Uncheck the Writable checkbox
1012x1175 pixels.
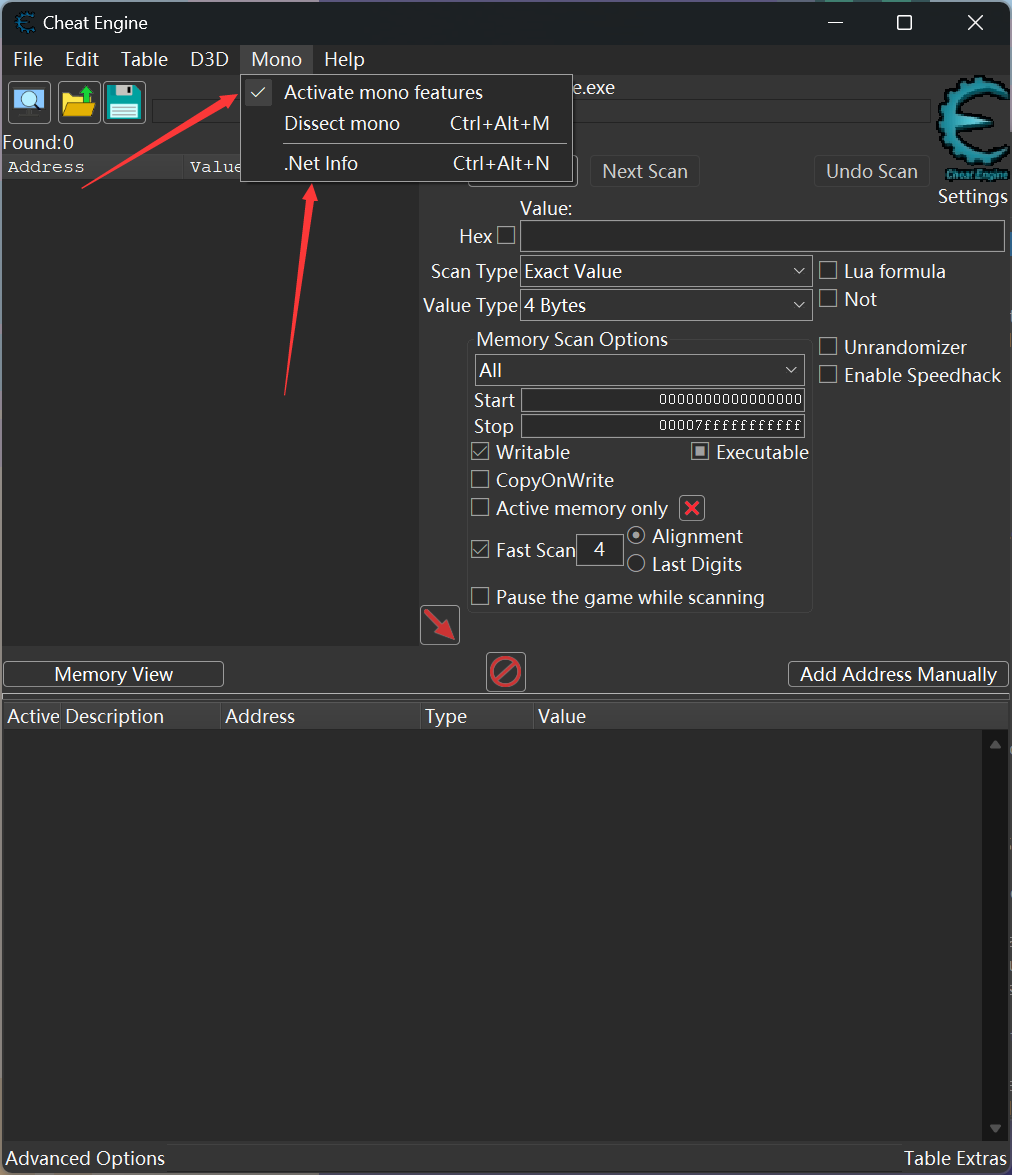click(x=481, y=452)
